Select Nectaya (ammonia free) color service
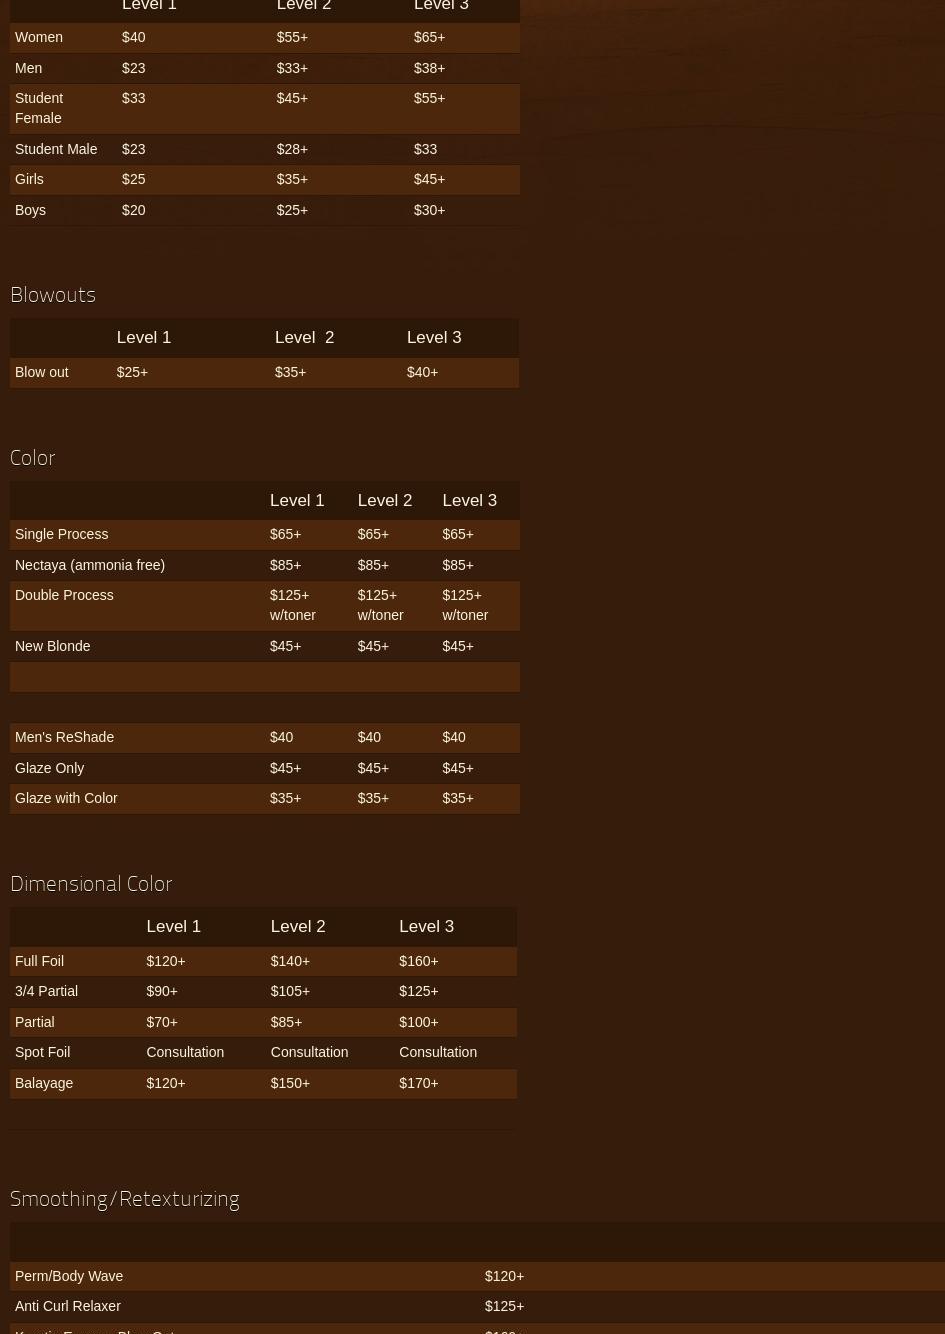 (90, 565)
